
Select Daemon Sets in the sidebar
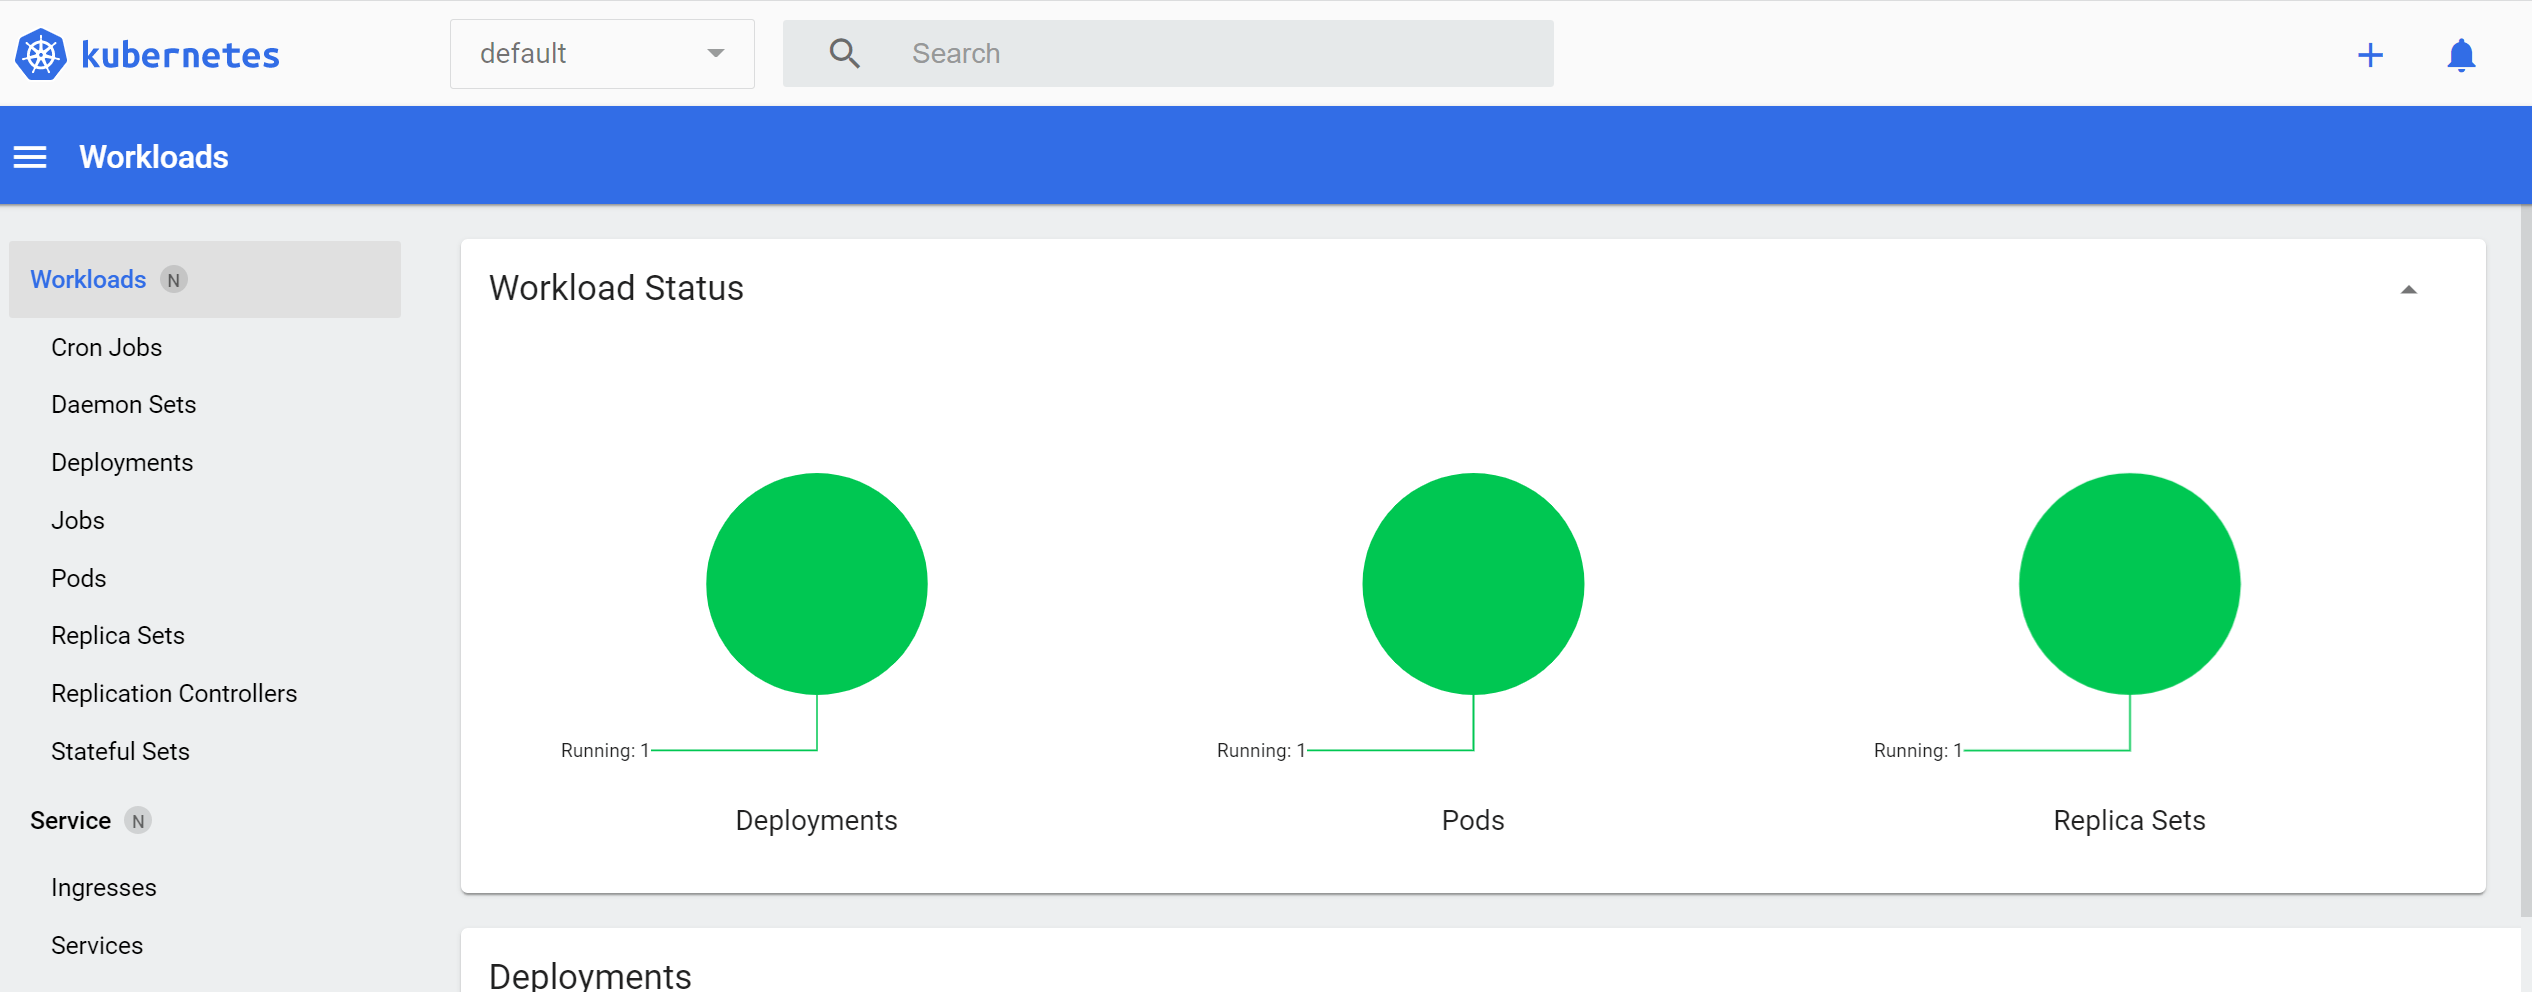[123, 404]
